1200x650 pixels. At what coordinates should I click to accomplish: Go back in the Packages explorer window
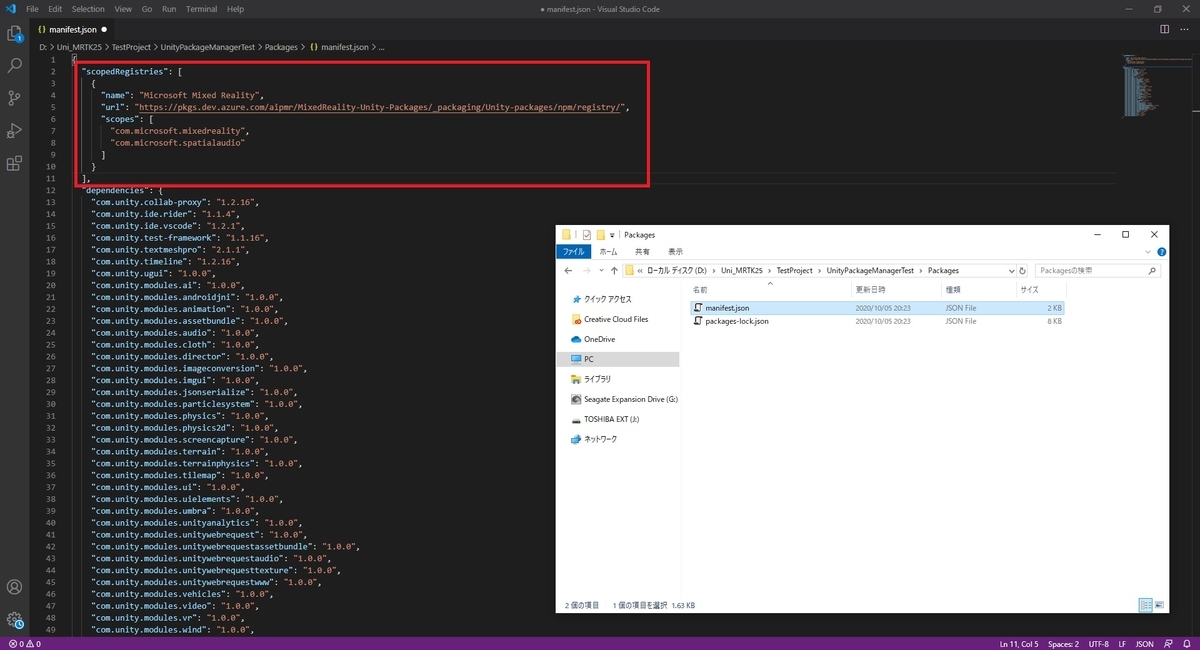coord(569,271)
